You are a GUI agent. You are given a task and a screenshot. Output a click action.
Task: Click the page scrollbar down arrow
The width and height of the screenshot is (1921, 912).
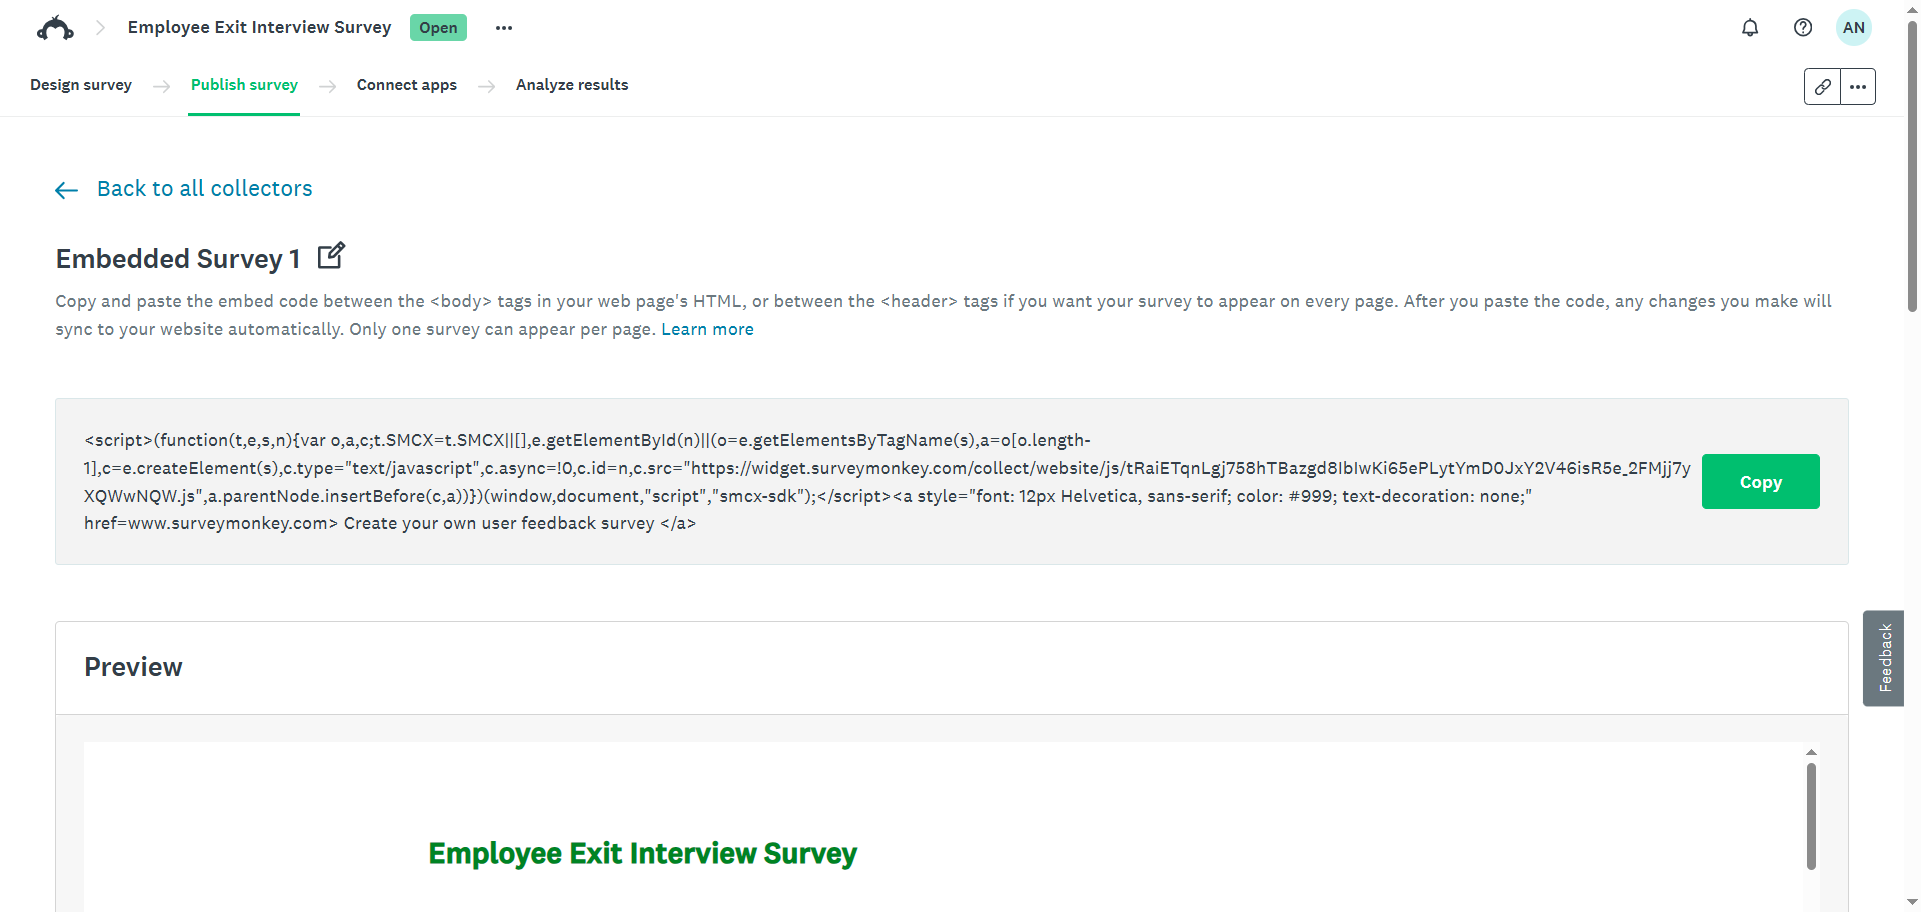pos(1912,902)
